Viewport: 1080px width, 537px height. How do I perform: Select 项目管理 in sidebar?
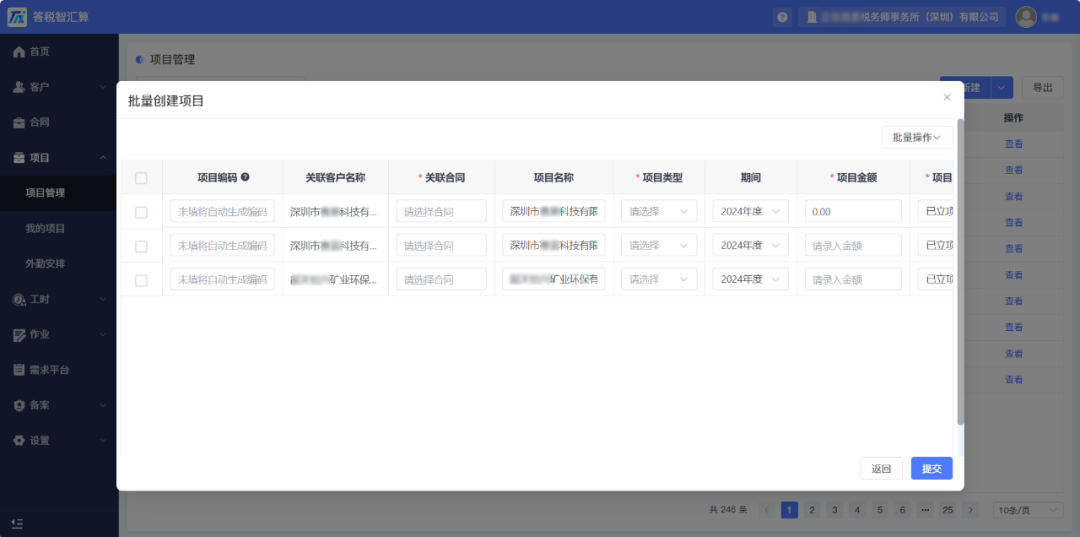pos(59,193)
